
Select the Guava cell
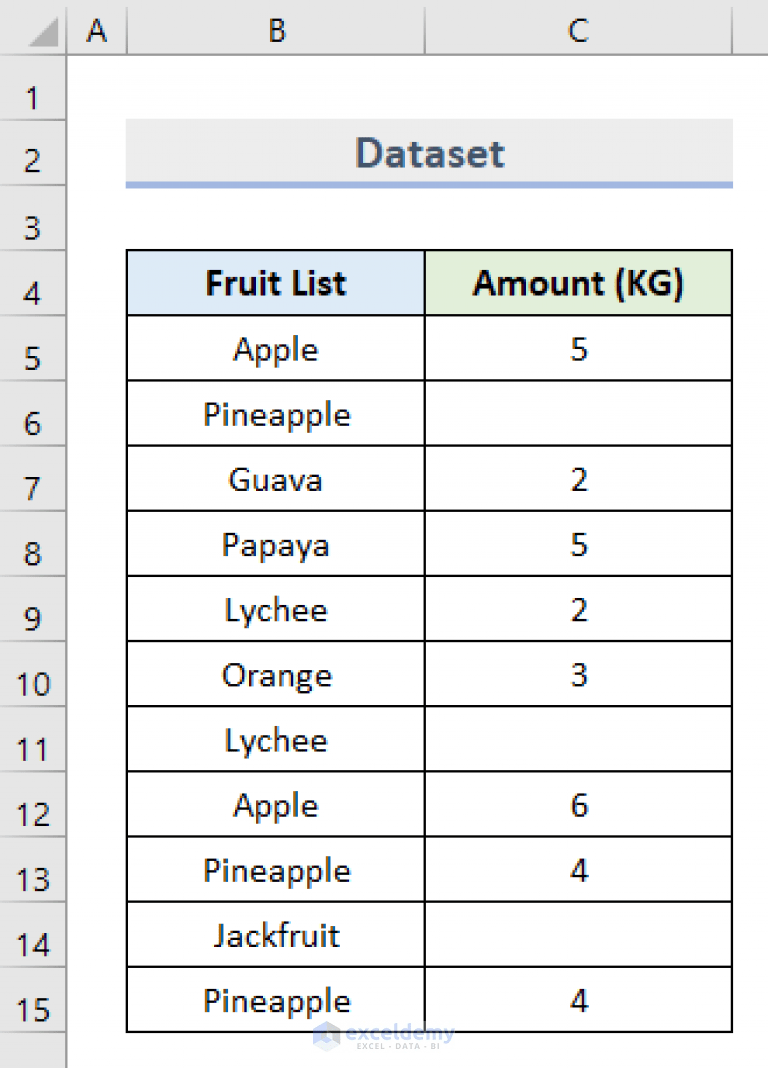point(275,479)
